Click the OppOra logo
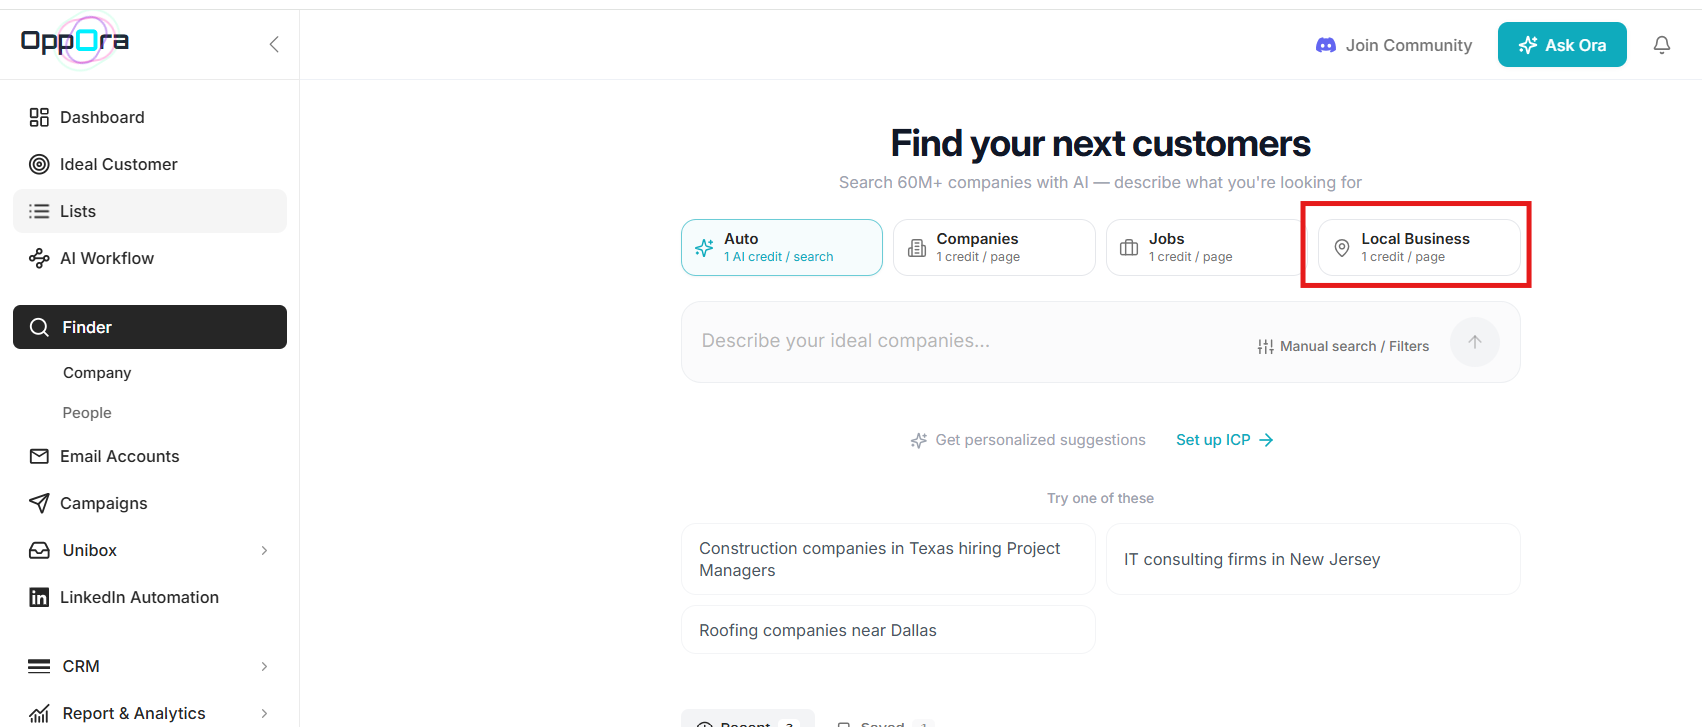The height and width of the screenshot is (727, 1702). click(75, 41)
